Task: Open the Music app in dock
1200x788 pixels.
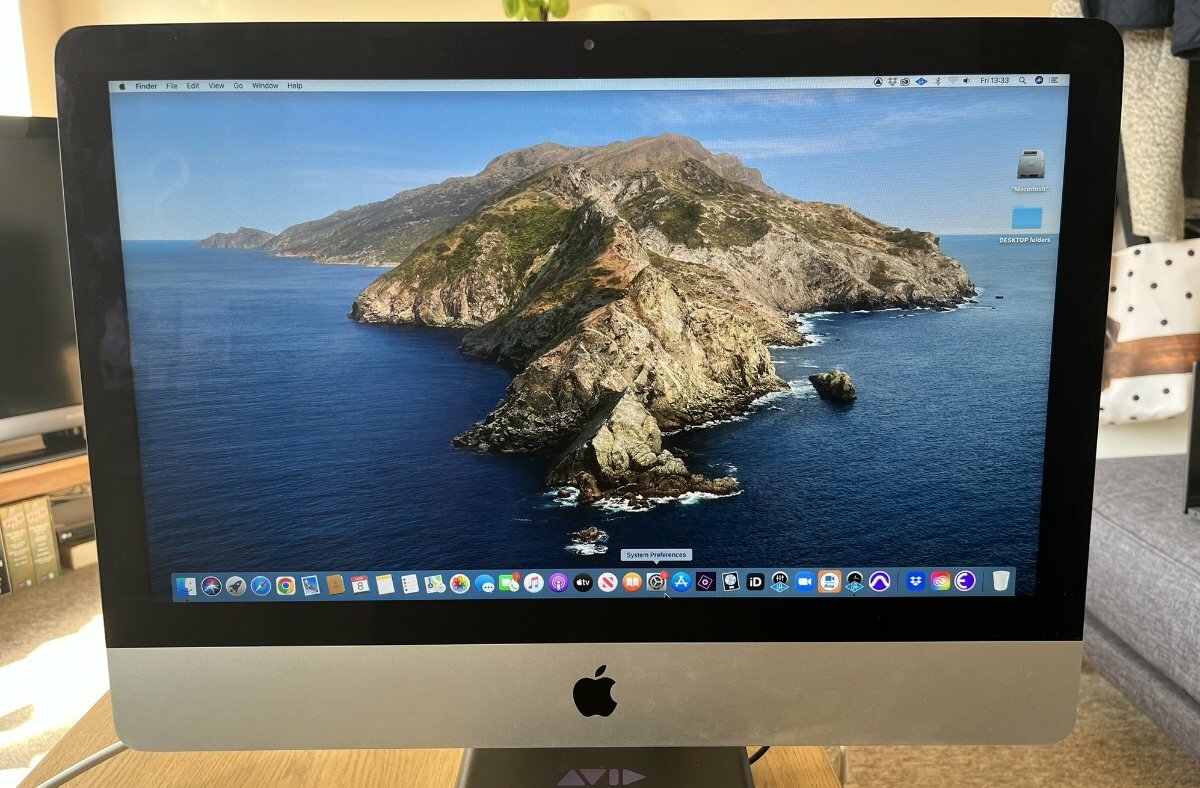Action: pos(533,583)
